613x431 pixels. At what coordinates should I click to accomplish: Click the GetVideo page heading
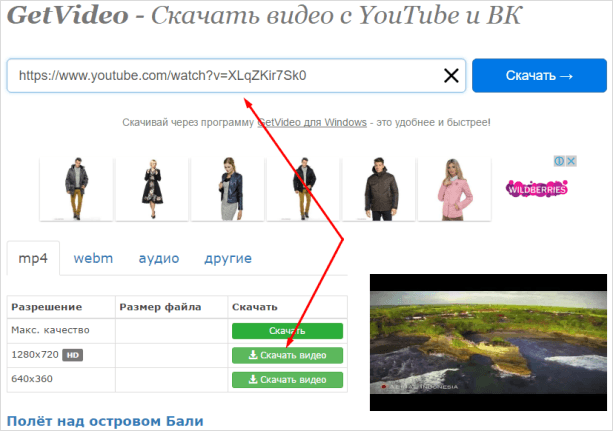click(x=264, y=15)
